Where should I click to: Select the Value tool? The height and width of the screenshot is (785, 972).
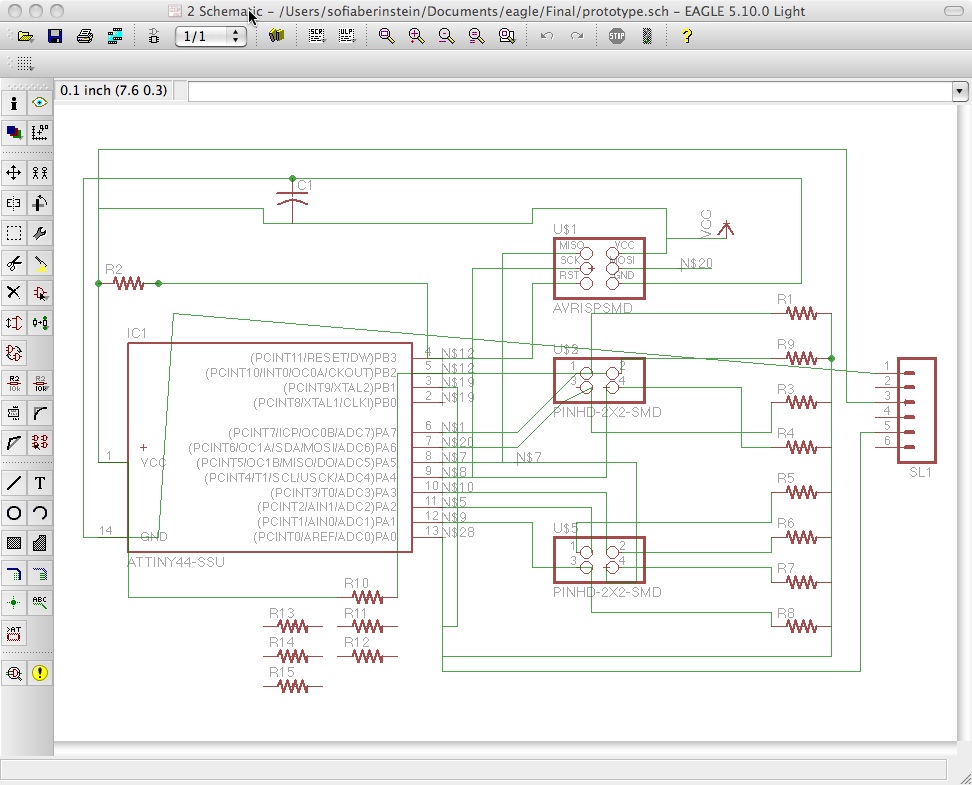point(40,383)
